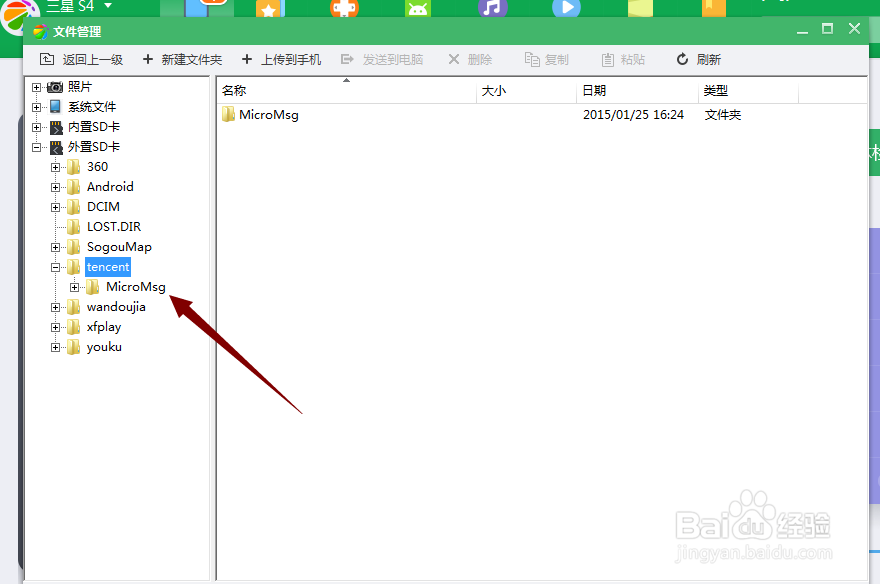Image resolution: width=880 pixels, height=584 pixels.
Task: Select the 内置SD卡 card icon
Action: (x=56, y=127)
